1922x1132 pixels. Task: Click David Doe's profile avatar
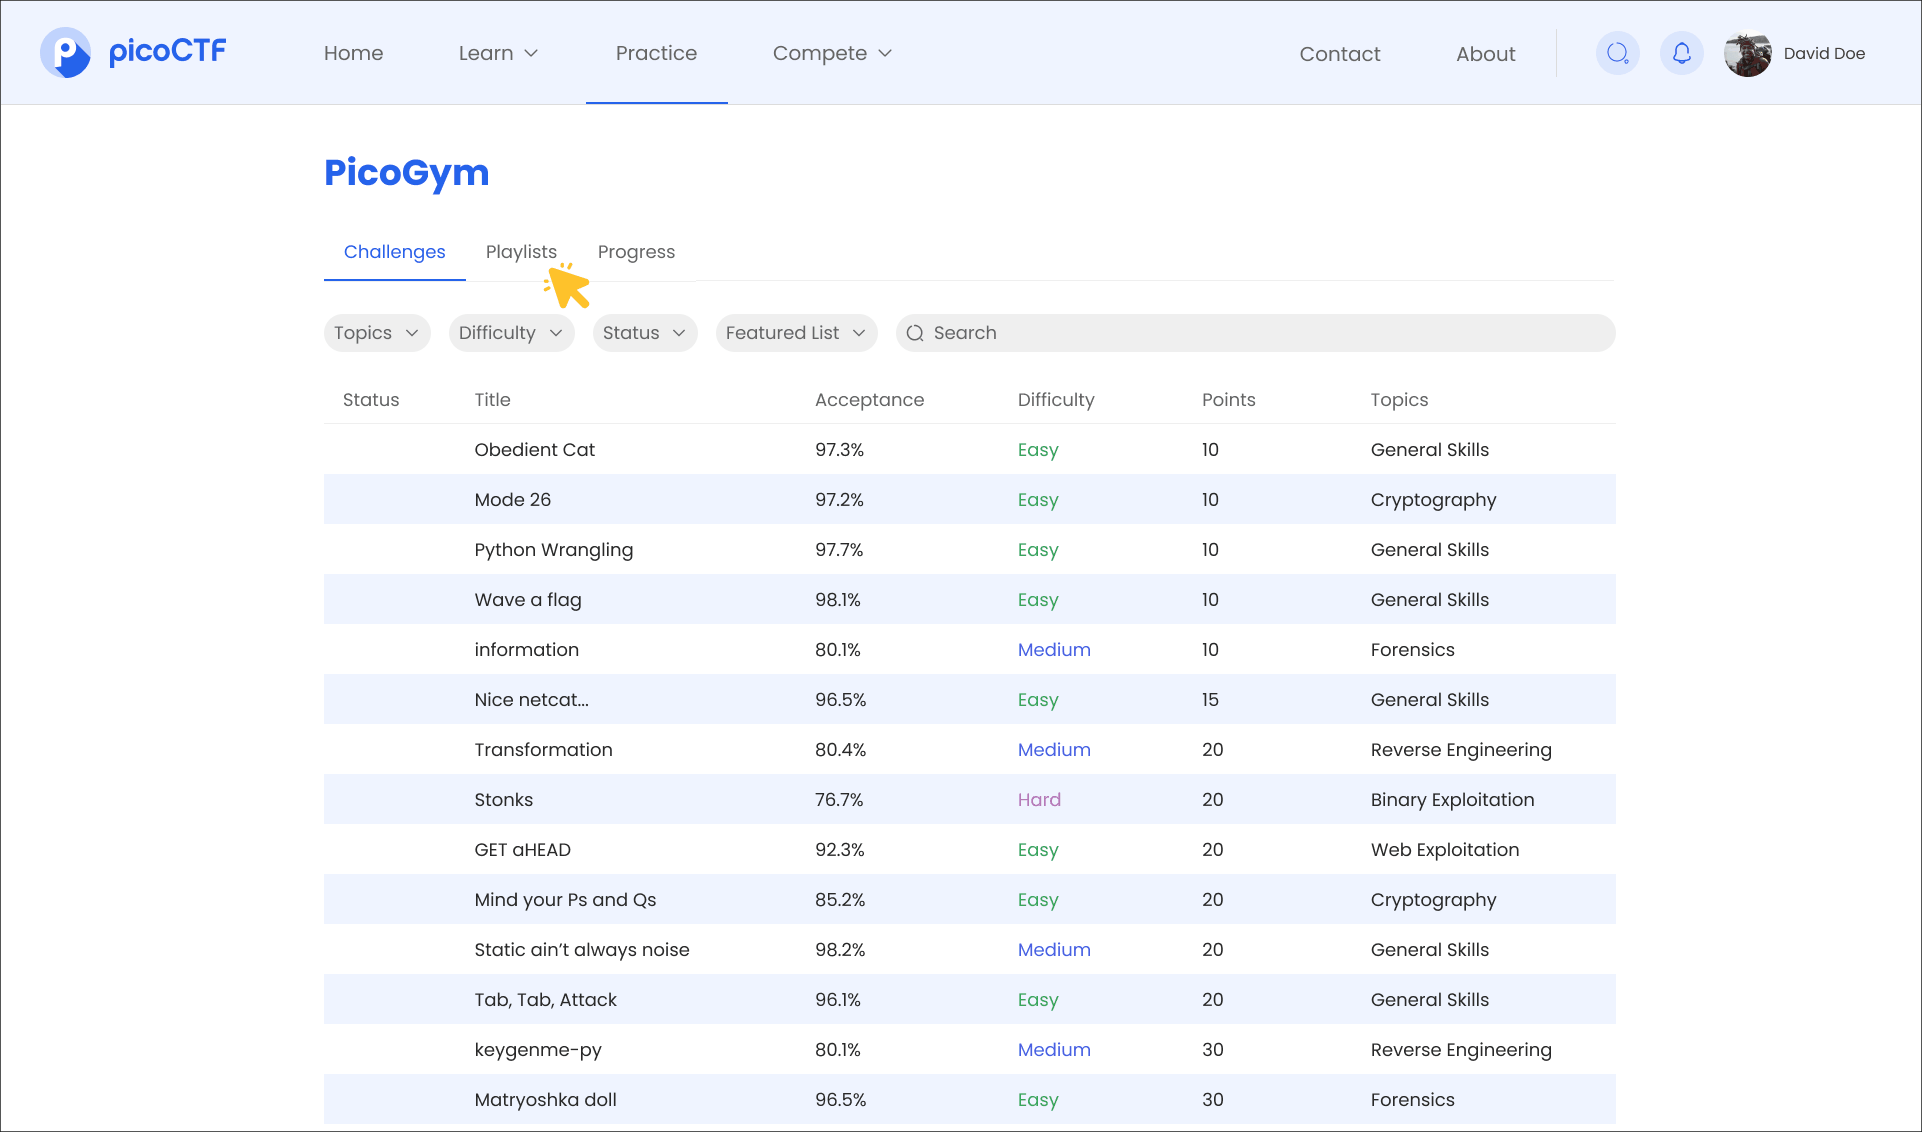tap(1747, 53)
